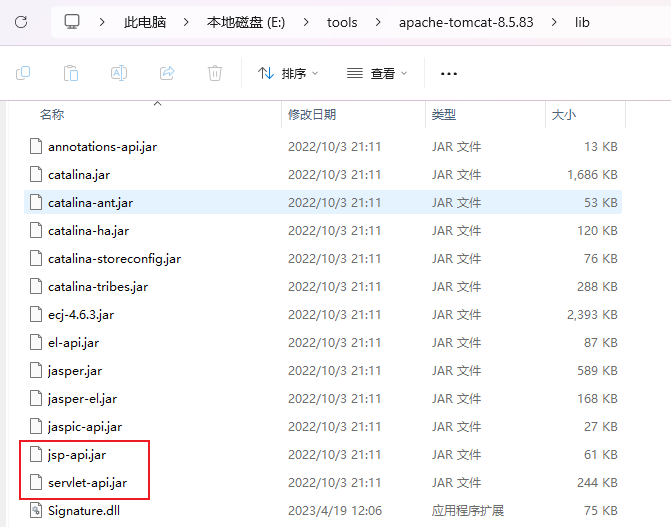Click the 应用程序扩展 type of Signature.dll

467,511
